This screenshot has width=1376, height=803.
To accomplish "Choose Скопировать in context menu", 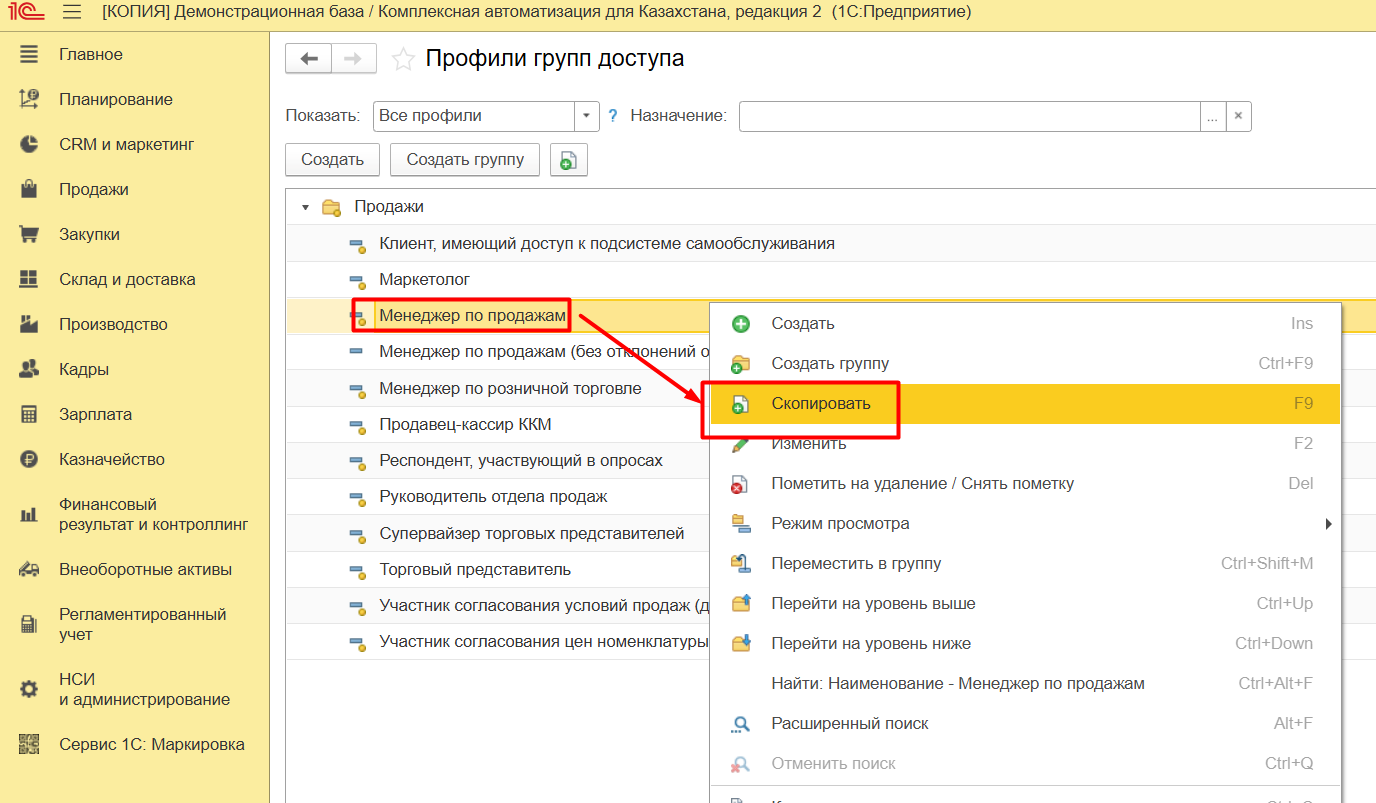I will point(820,403).
